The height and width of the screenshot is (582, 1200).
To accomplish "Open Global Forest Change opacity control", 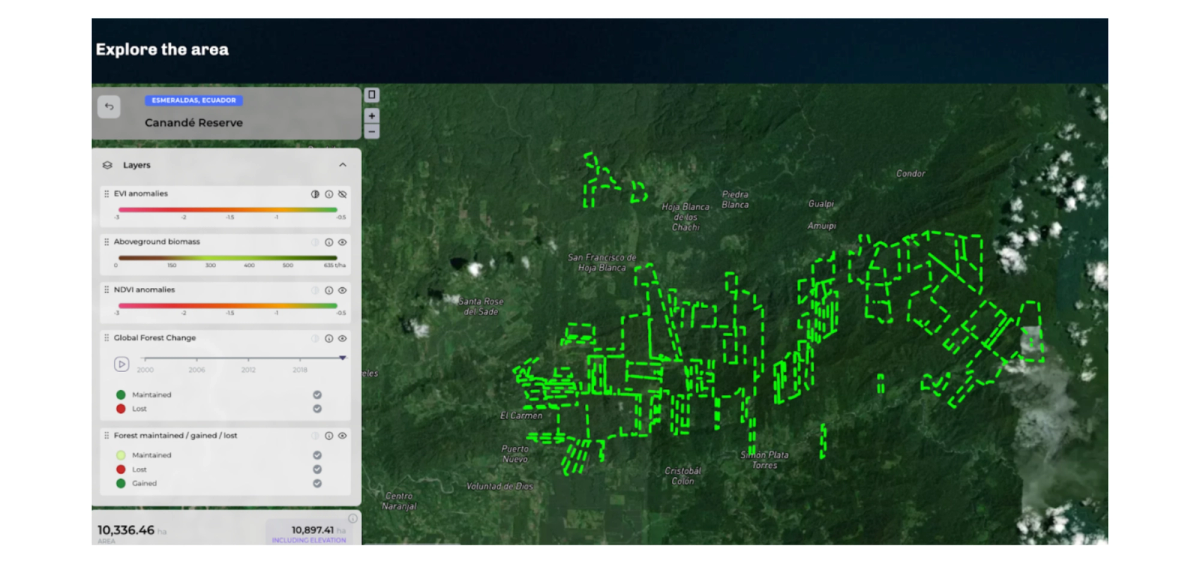I will (315, 338).
